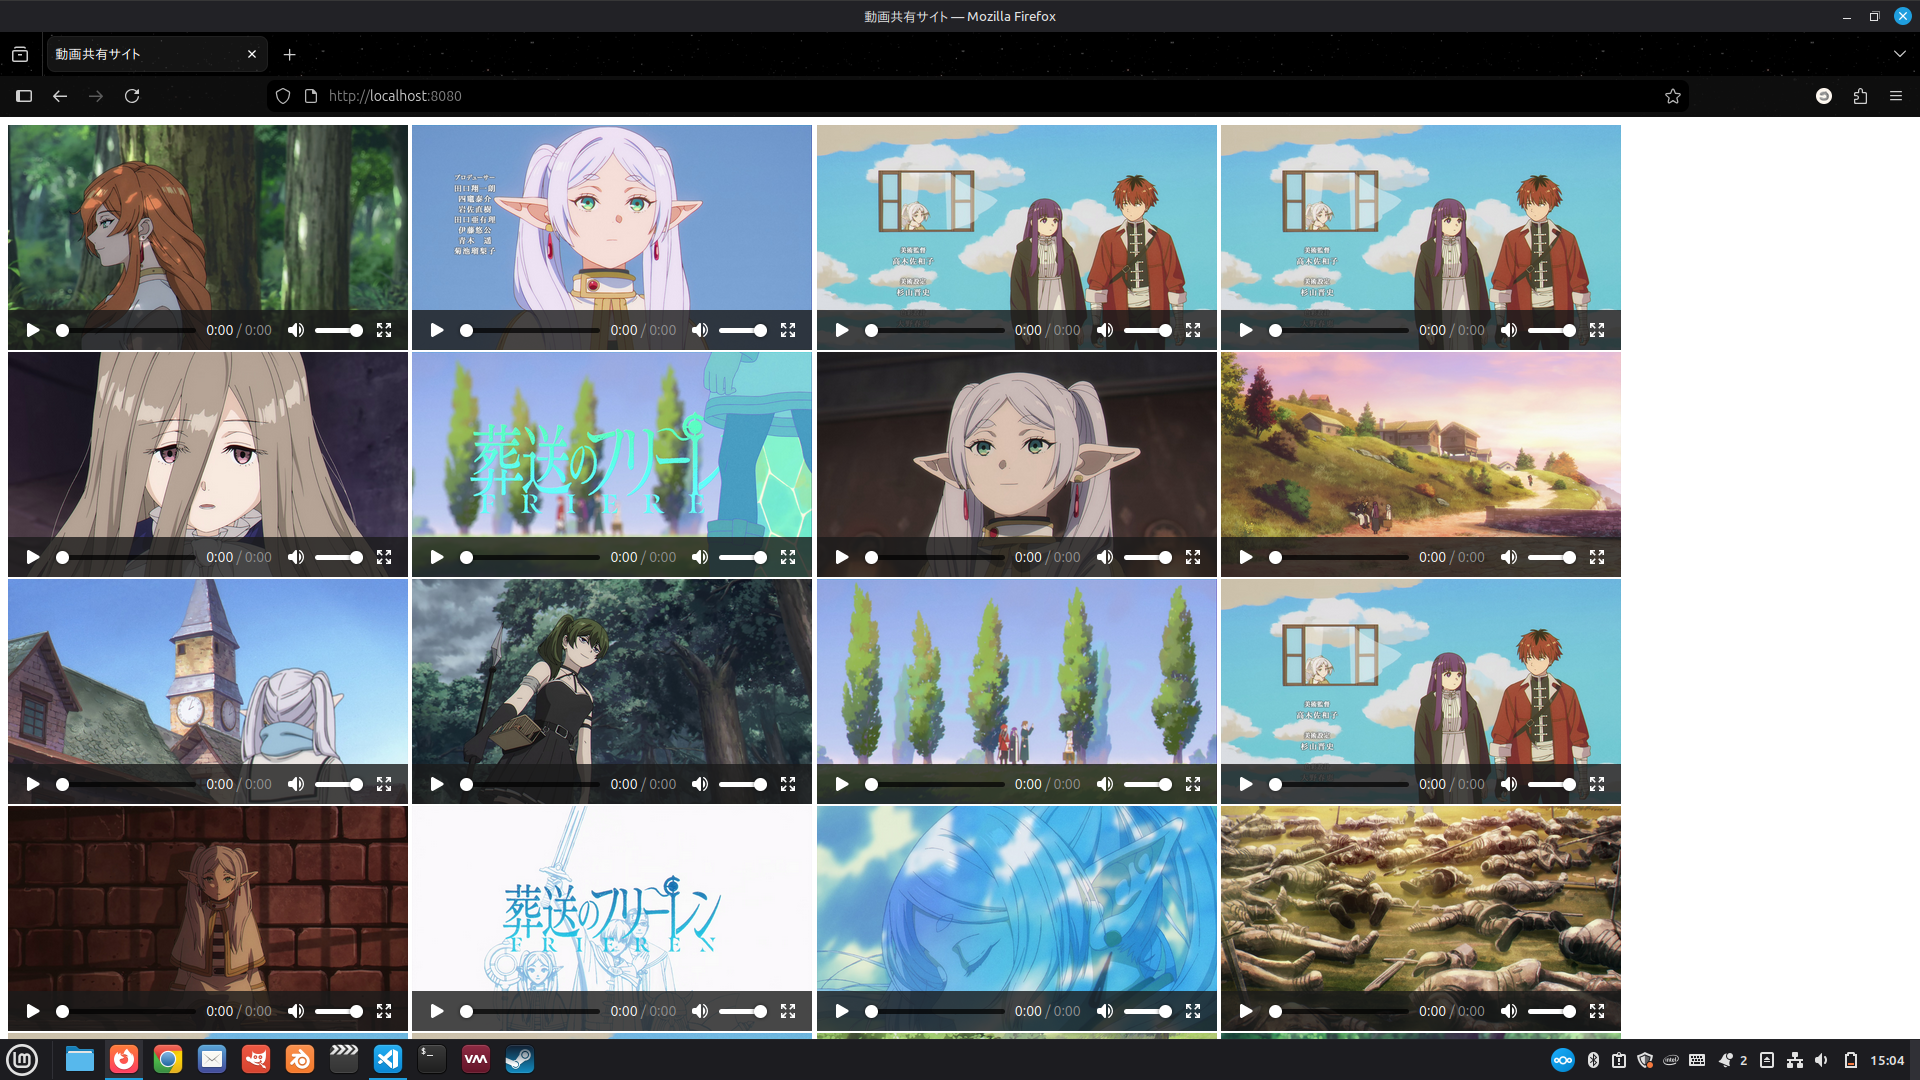This screenshot has height=1080, width=1920.
Task: Mute the forest scene video top-left
Action: 296,330
